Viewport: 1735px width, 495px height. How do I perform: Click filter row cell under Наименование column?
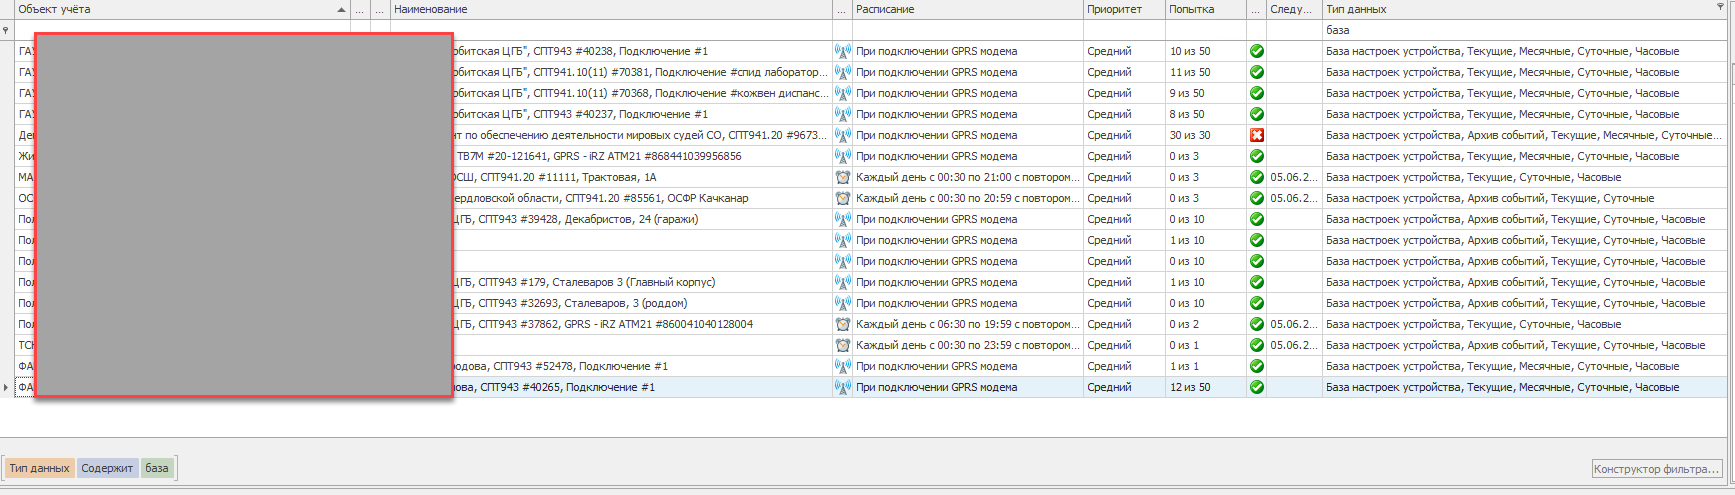coord(612,30)
